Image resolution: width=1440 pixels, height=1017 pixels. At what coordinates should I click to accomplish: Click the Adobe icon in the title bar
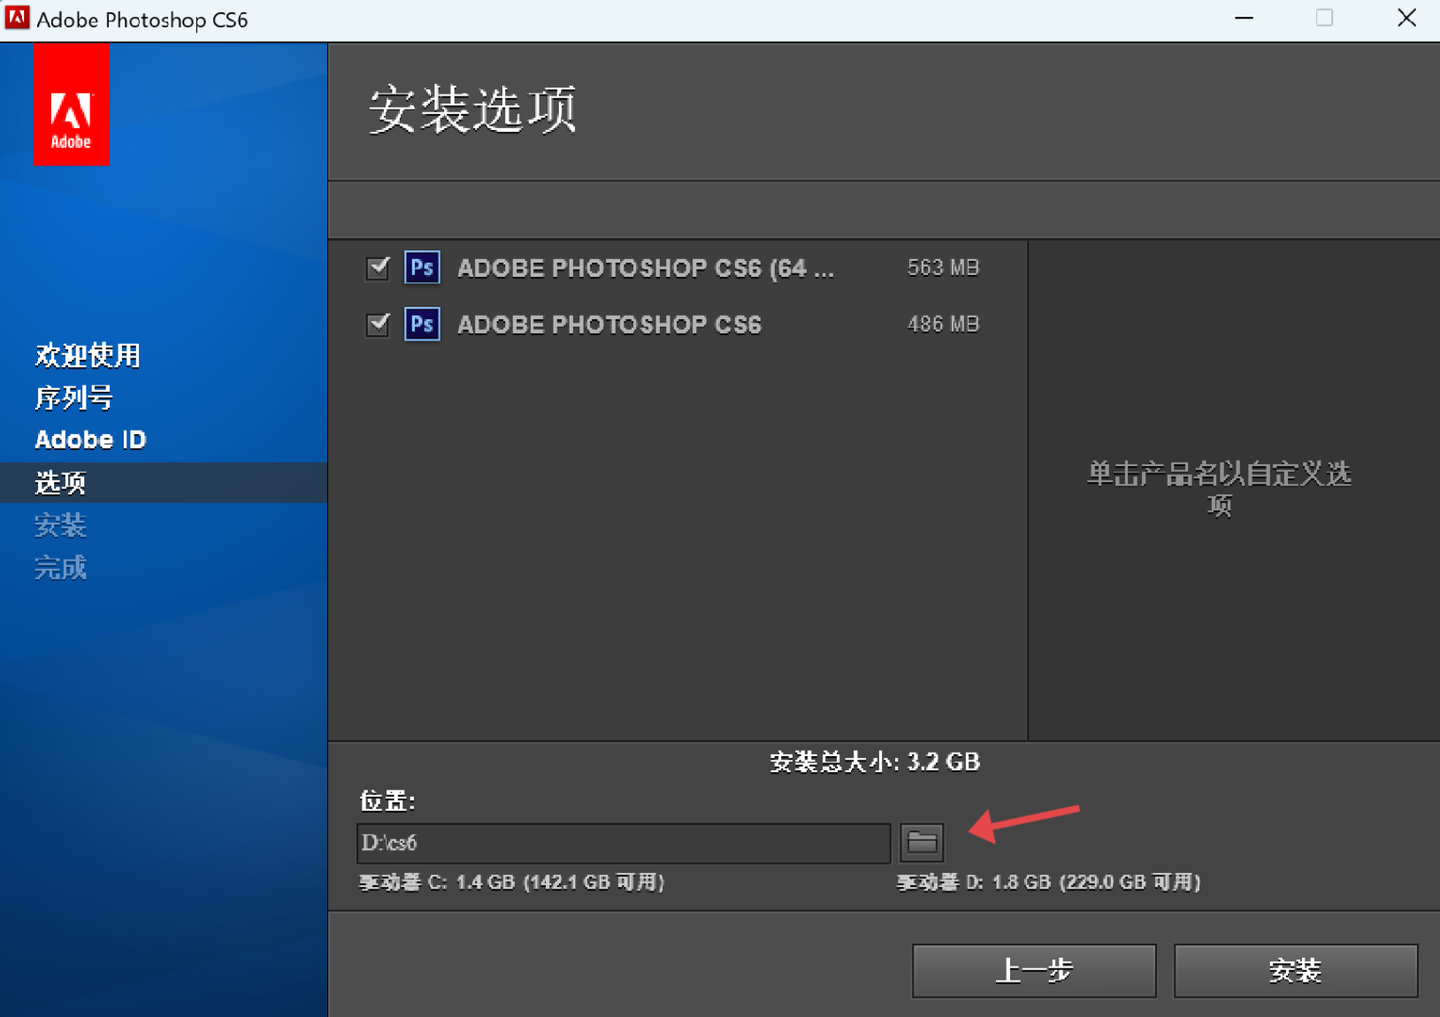click(x=17, y=18)
